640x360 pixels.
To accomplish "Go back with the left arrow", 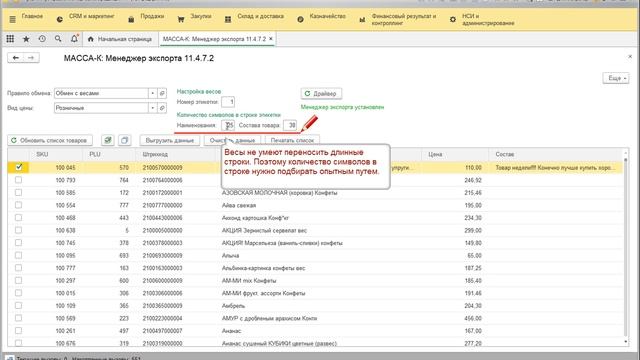I will 16,58.
